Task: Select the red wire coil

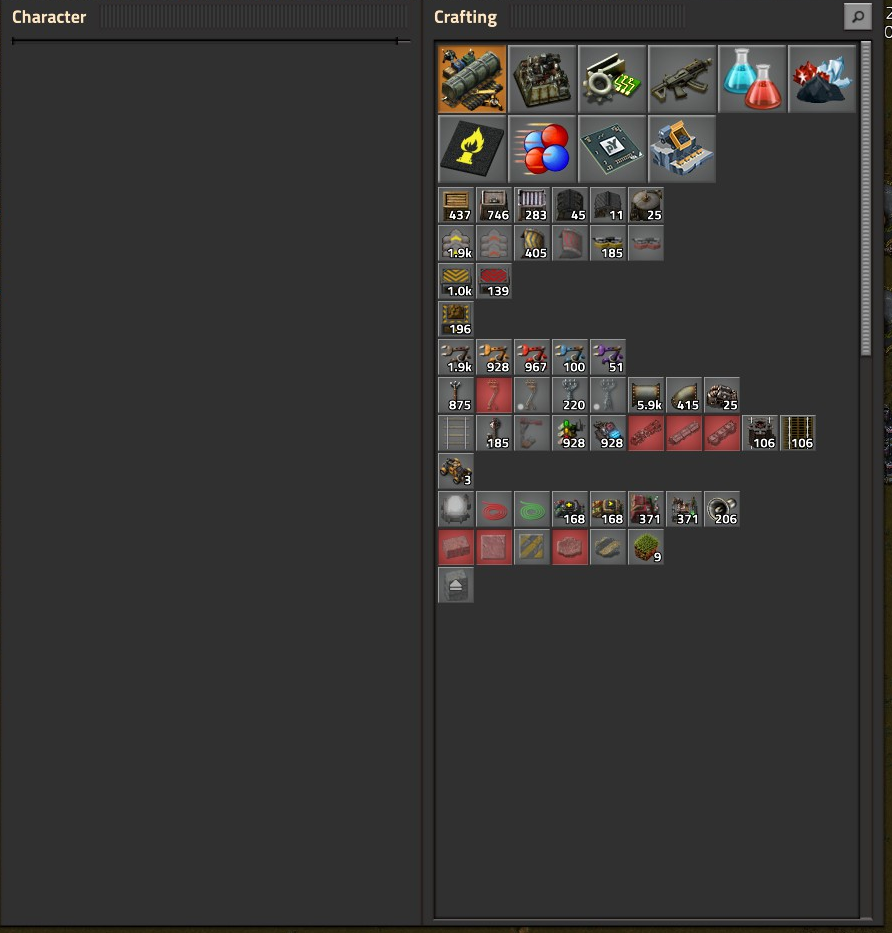Action: tap(494, 509)
